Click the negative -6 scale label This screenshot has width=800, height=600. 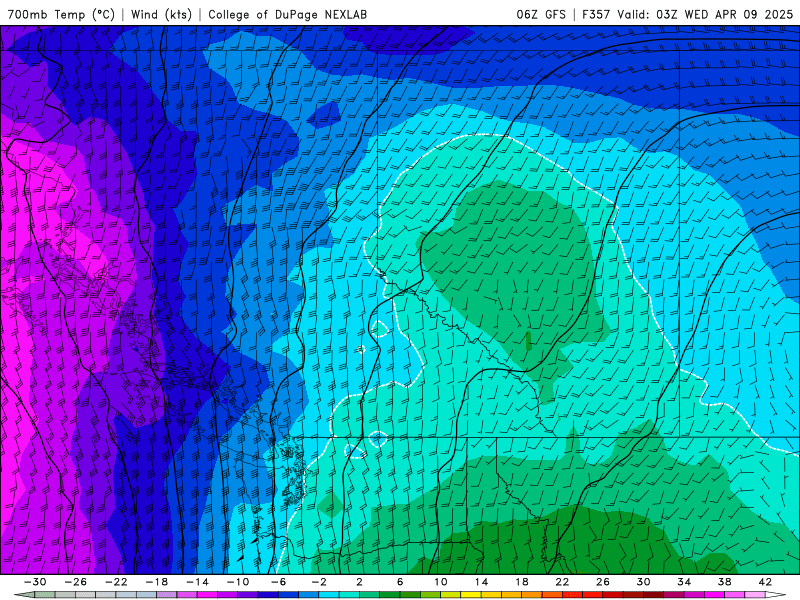coord(279,582)
